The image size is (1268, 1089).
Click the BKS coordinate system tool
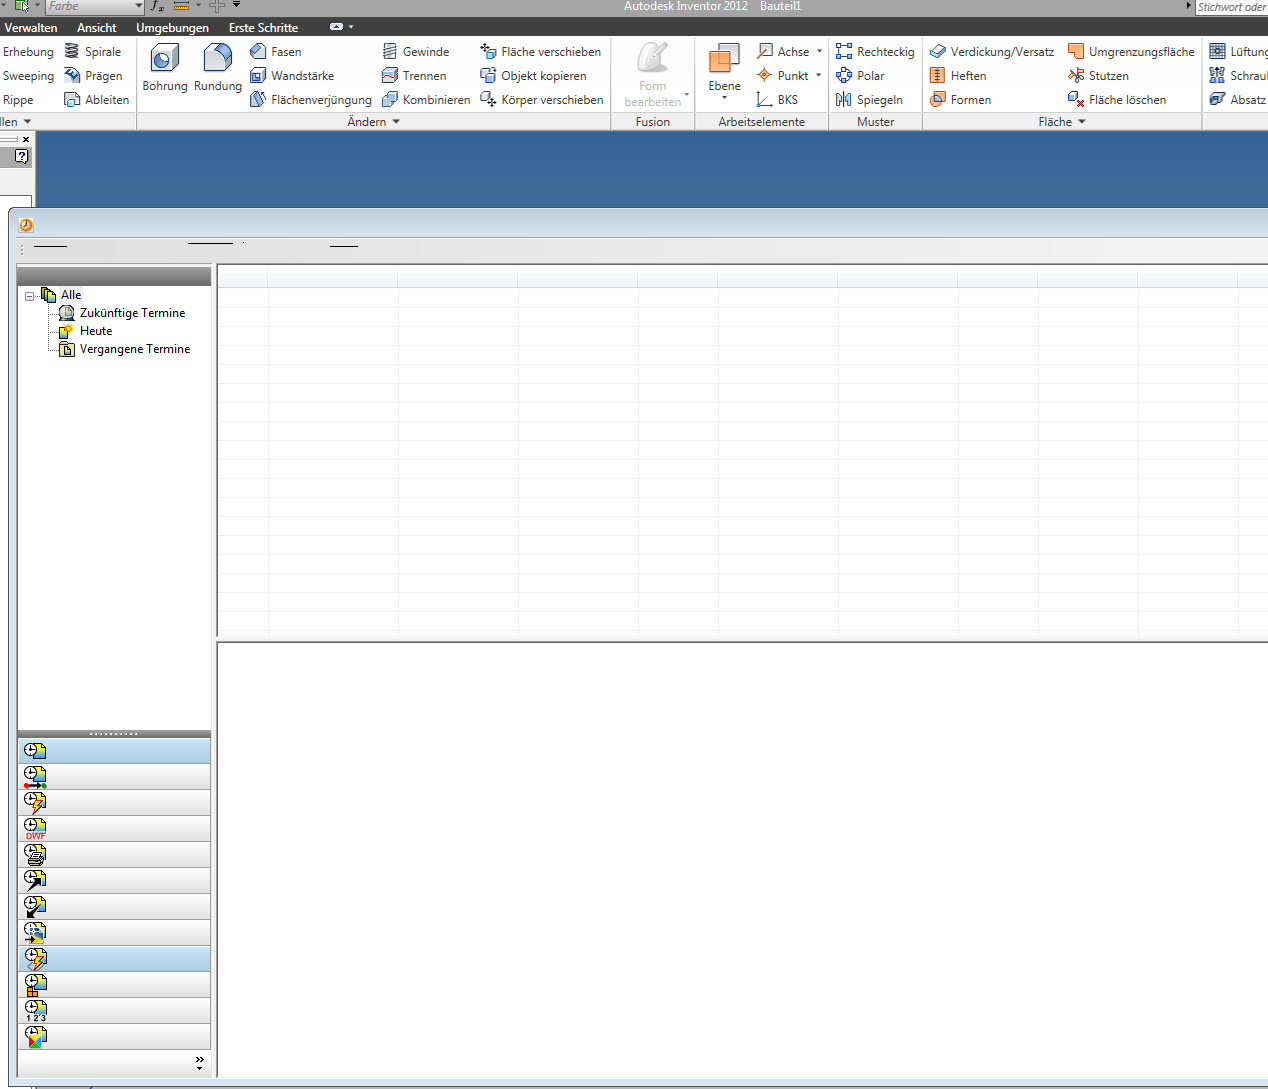coord(778,99)
